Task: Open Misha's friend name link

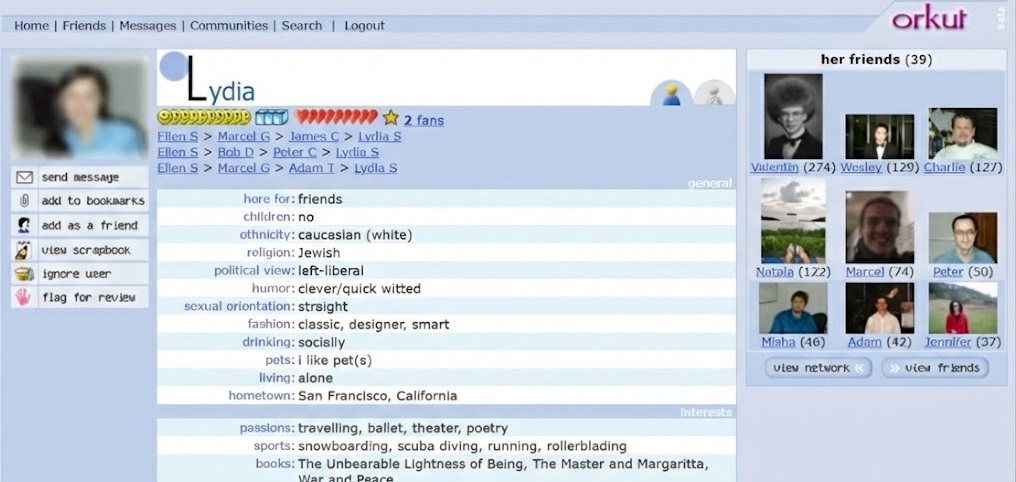Action: (x=778, y=341)
